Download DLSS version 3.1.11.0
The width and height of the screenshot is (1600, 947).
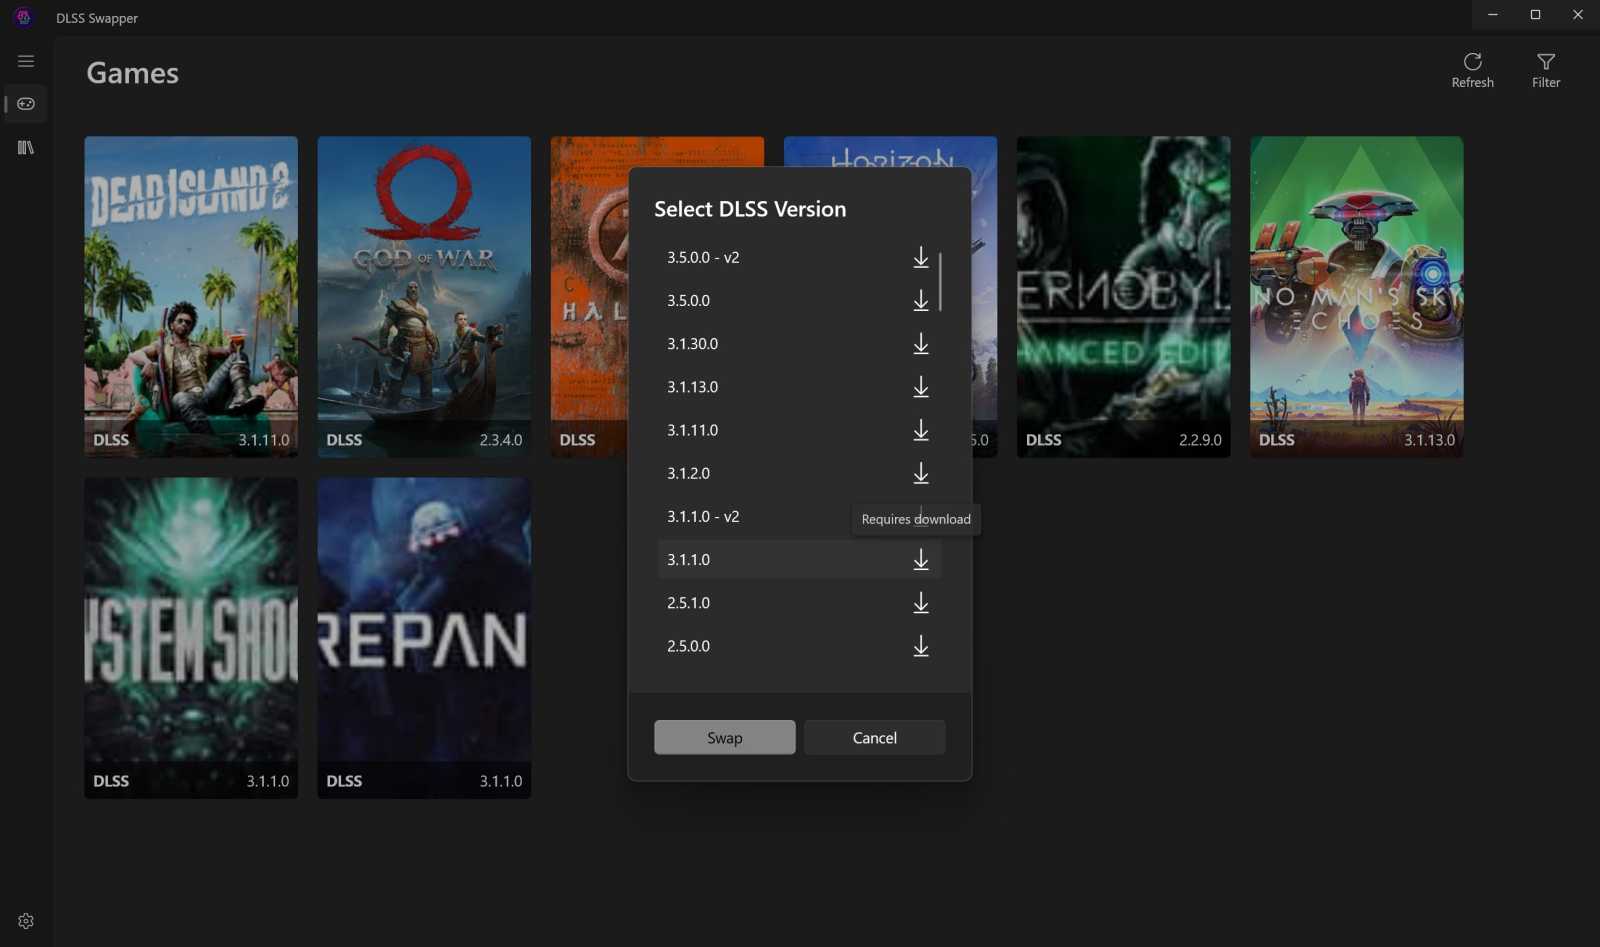click(x=921, y=430)
